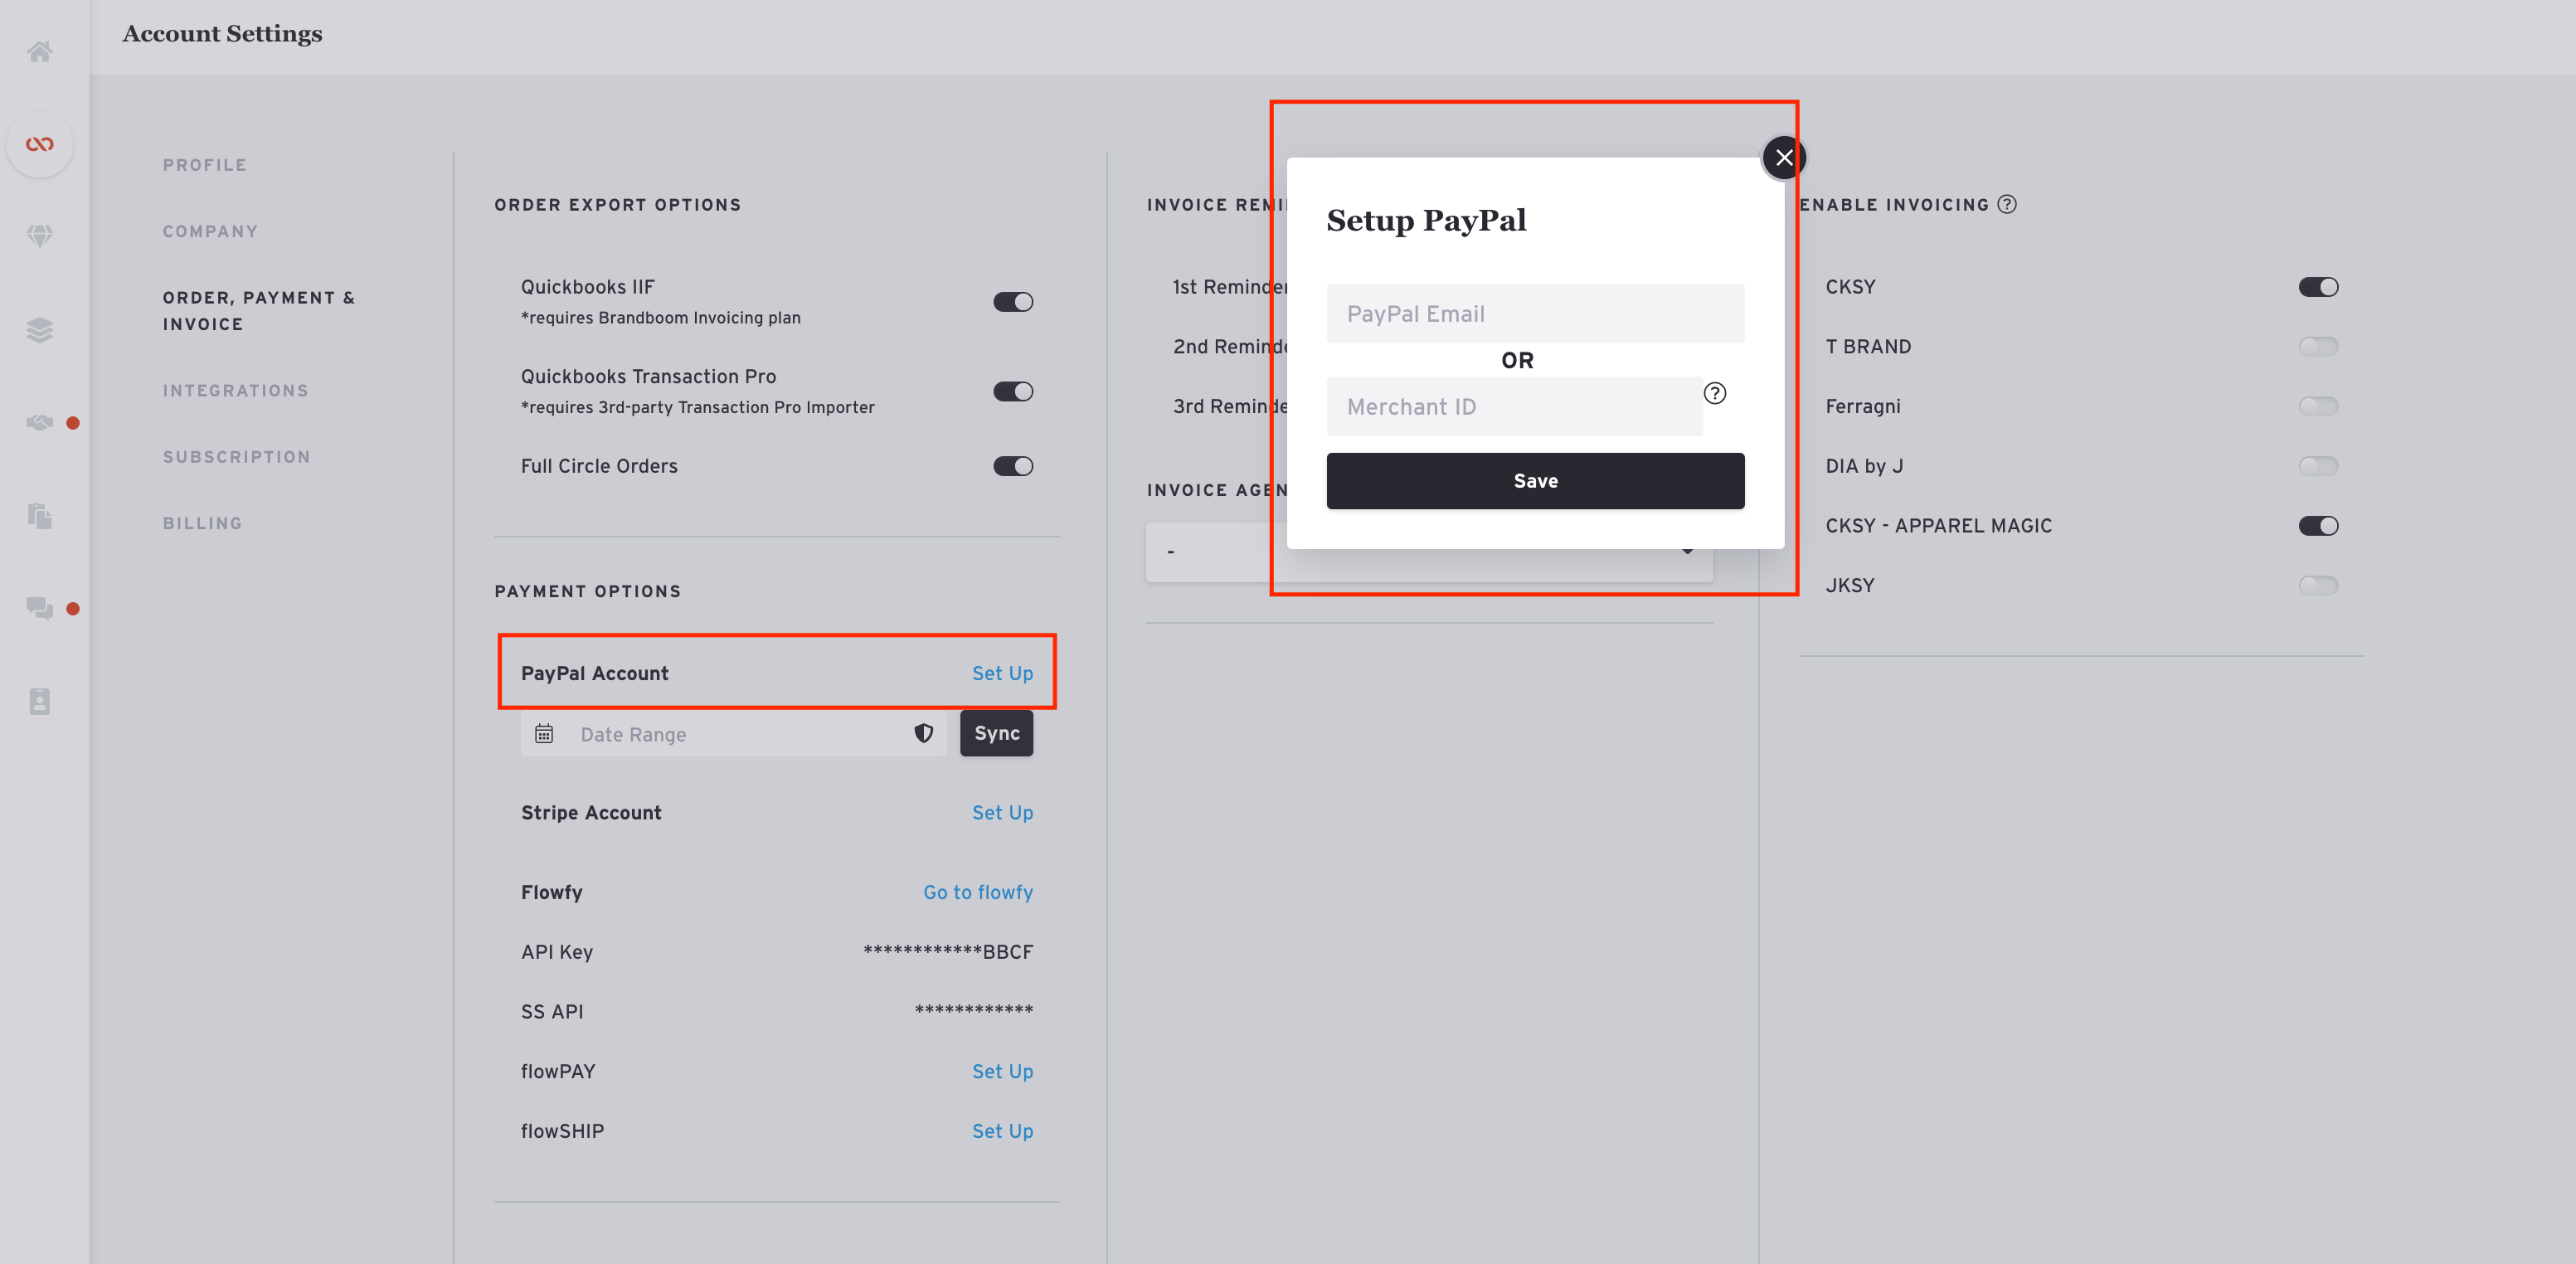Select Order, Payment & Invoice section
2576x1264 pixels.
259,311
